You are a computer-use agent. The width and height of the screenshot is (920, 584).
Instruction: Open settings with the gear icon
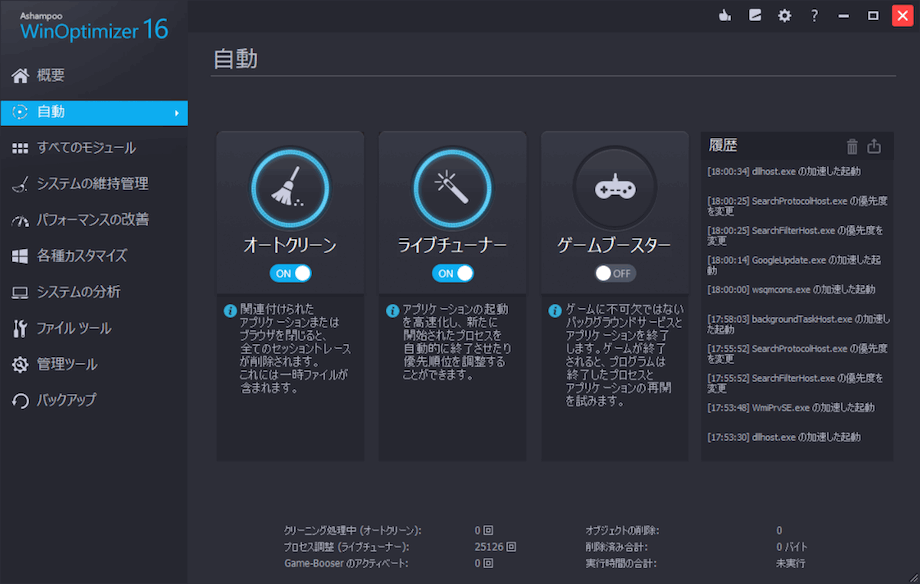[x=784, y=16]
